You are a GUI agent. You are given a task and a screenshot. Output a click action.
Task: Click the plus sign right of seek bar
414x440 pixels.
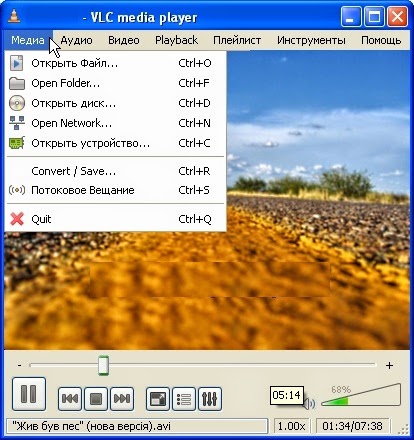click(389, 366)
